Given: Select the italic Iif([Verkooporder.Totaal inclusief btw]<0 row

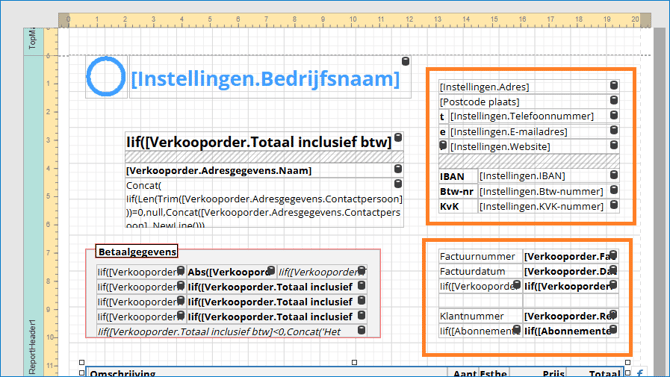Looking at the screenshot, I should (x=232, y=331).
